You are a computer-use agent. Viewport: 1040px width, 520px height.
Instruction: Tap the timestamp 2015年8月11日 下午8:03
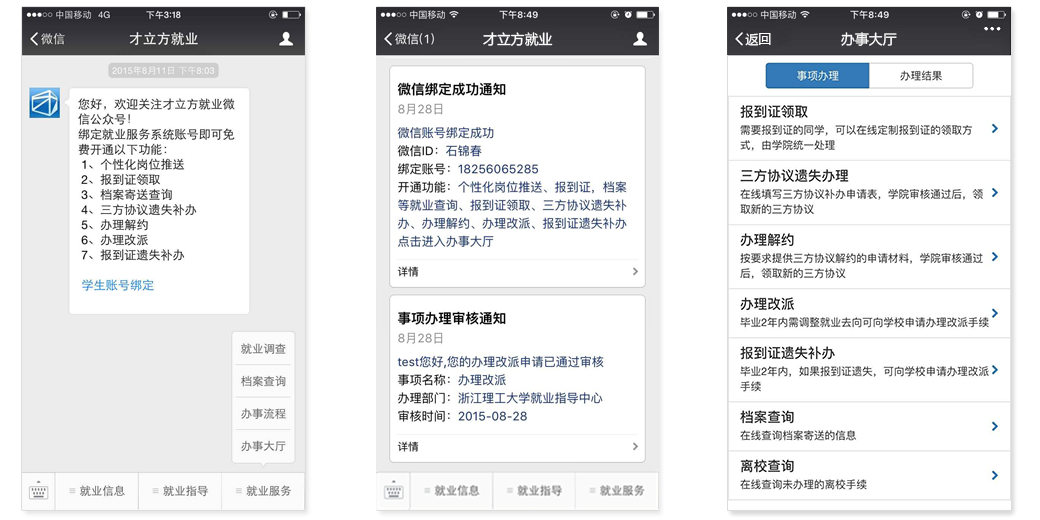click(x=163, y=70)
